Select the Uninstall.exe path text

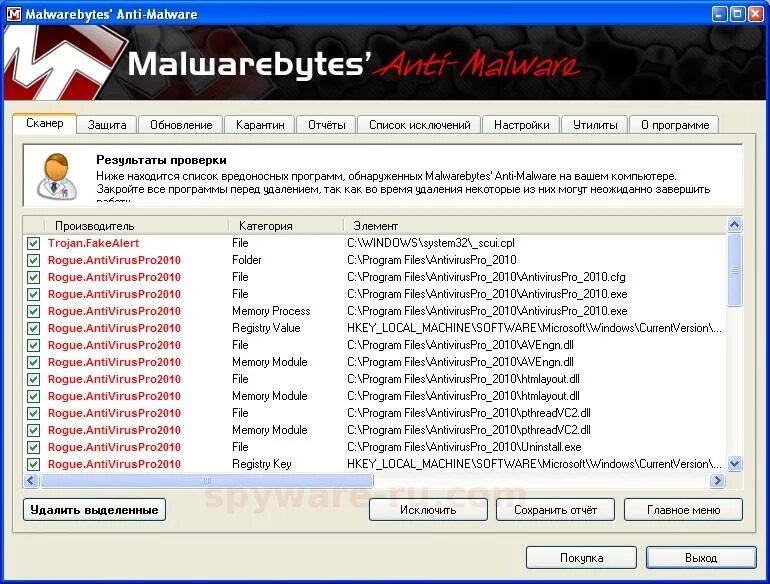pyautogui.click(x=464, y=447)
